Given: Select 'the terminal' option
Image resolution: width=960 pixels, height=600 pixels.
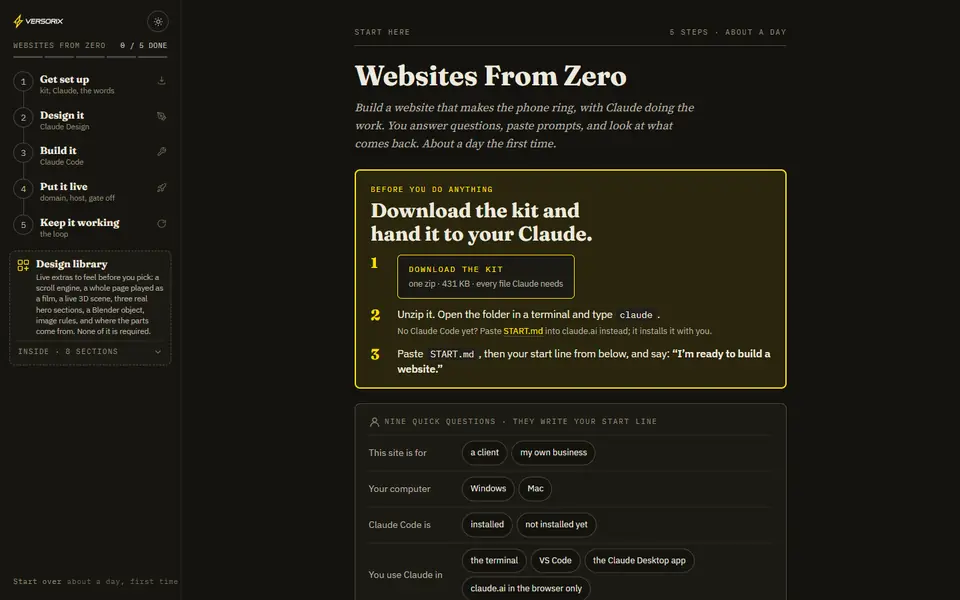Looking at the screenshot, I should [494, 560].
